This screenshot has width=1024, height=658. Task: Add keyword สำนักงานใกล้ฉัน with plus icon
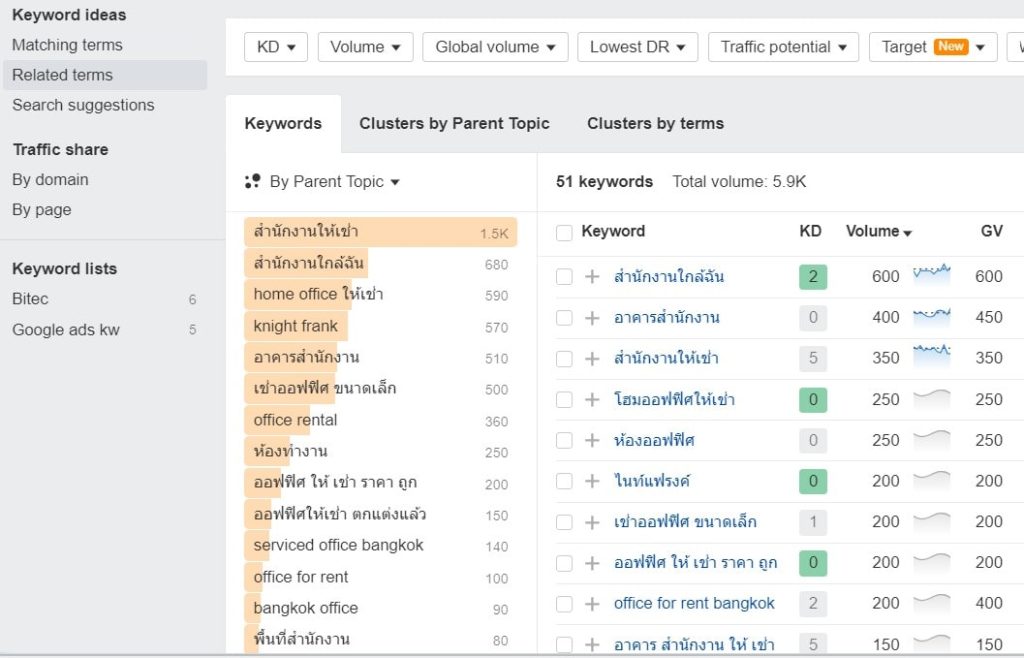(x=592, y=277)
